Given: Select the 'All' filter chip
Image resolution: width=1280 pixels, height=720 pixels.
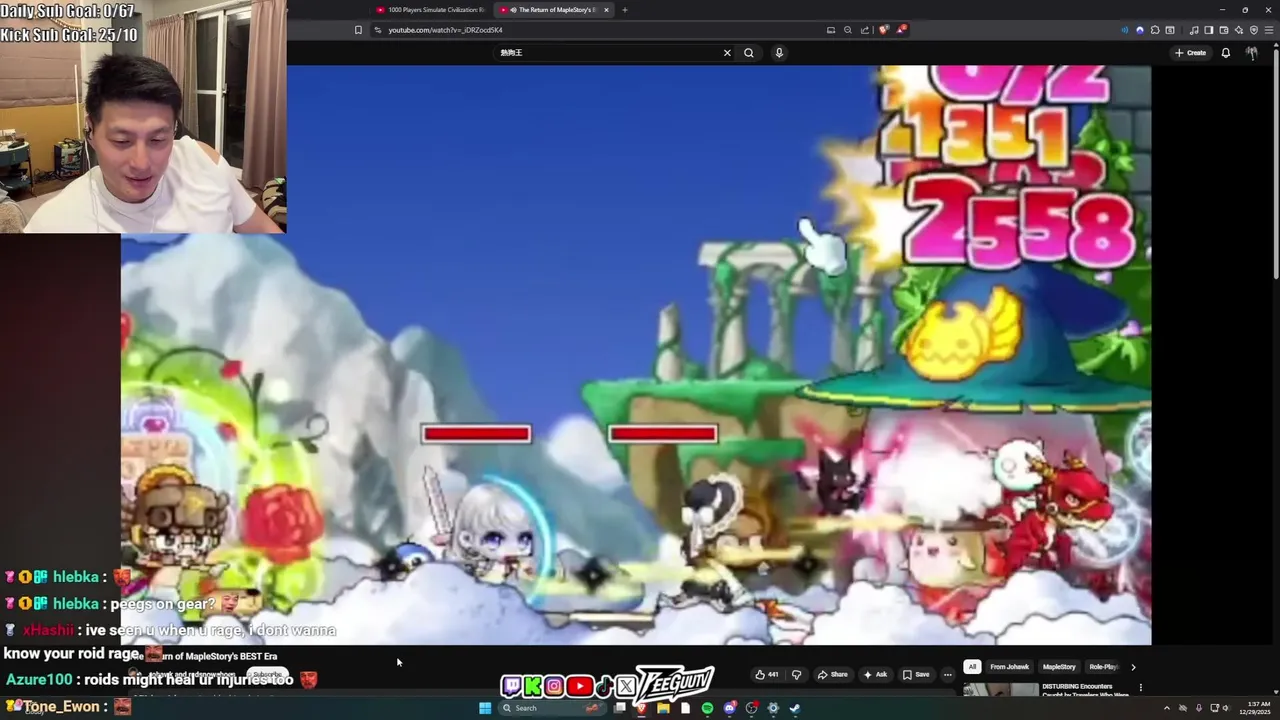Looking at the screenshot, I should point(972,667).
